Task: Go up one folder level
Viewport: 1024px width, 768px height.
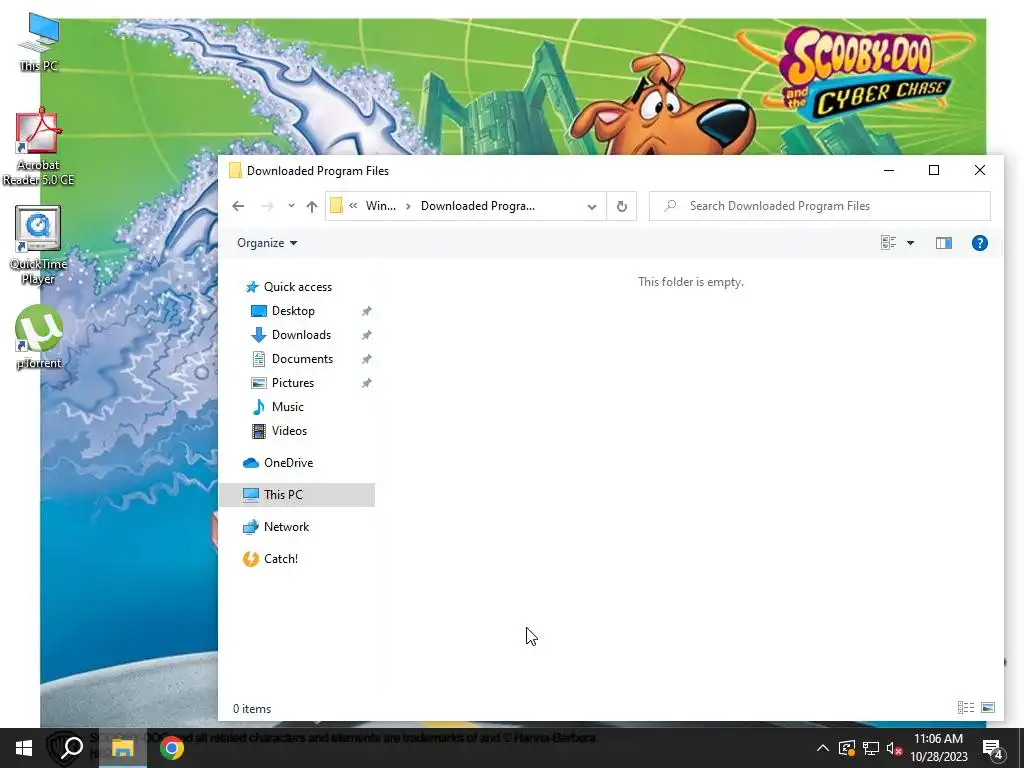Action: pyautogui.click(x=312, y=206)
